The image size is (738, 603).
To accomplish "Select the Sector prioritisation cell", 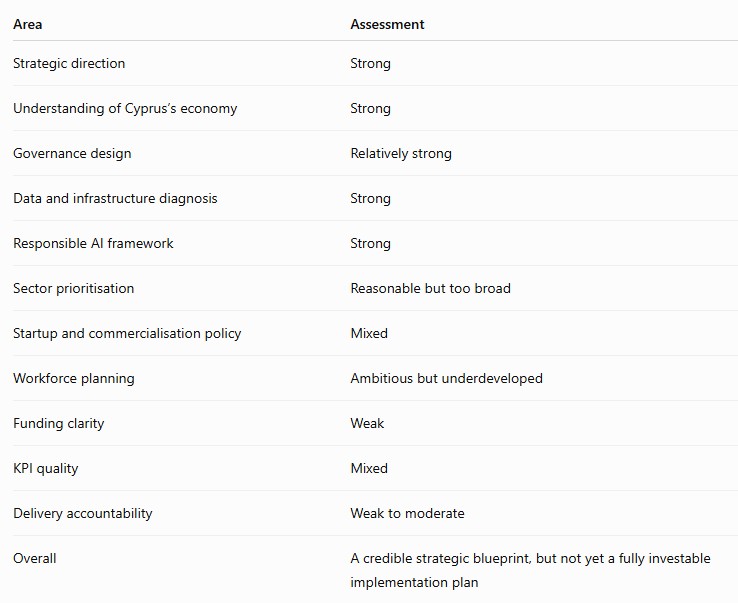I will [73, 289].
